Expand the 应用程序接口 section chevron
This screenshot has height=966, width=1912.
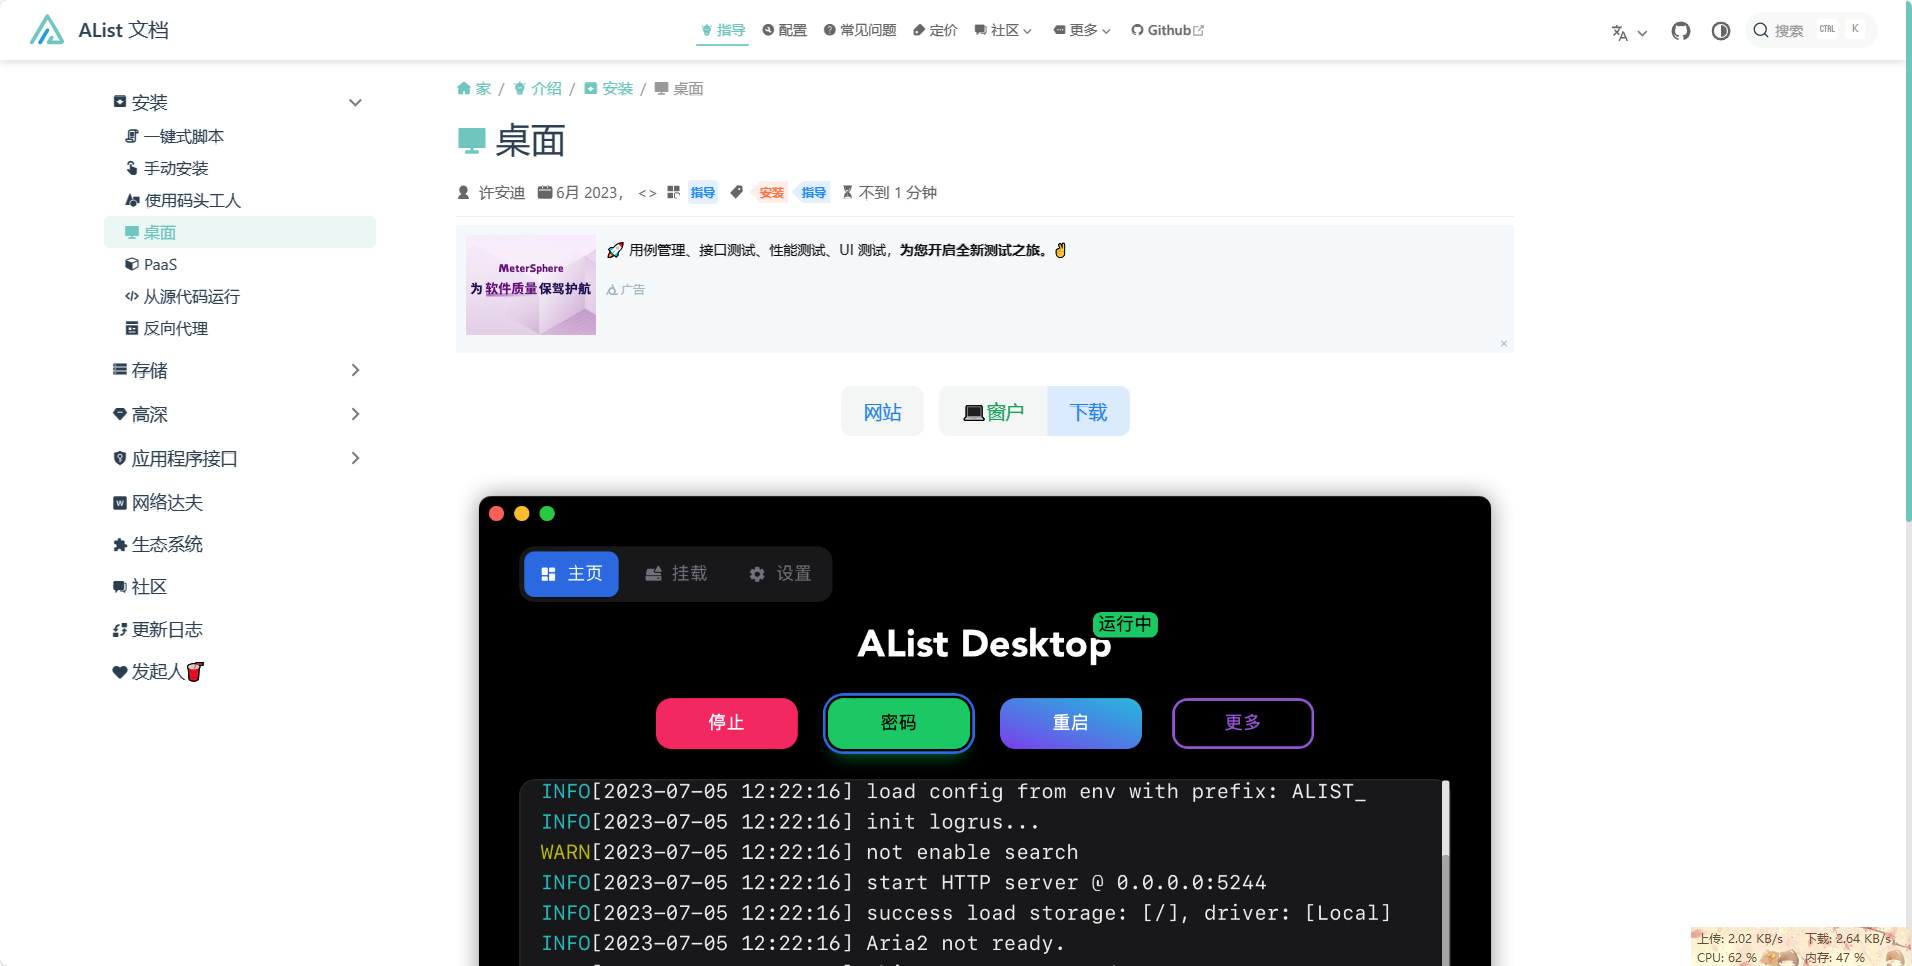pyautogui.click(x=355, y=458)
